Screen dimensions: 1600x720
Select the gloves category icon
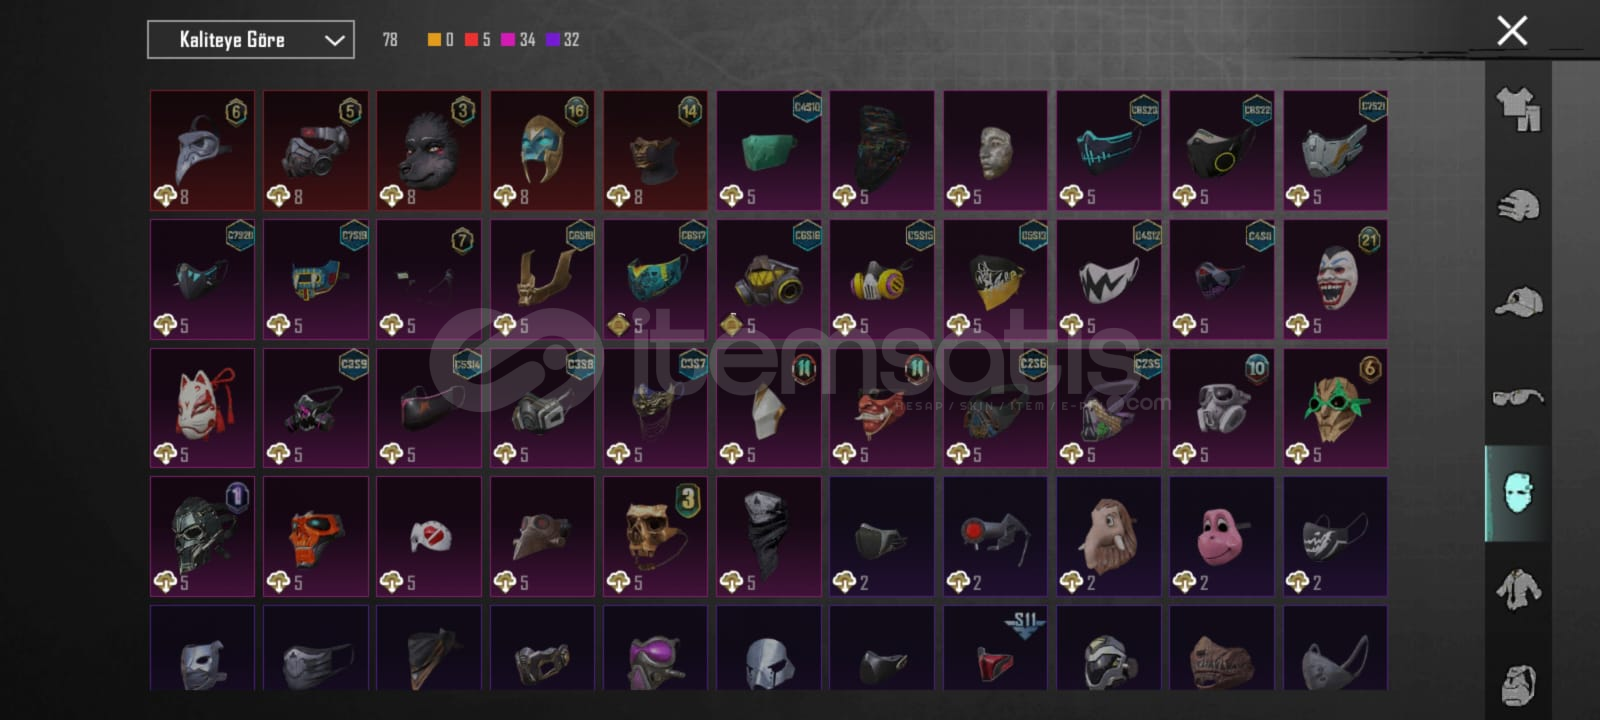coord(1518,206)
